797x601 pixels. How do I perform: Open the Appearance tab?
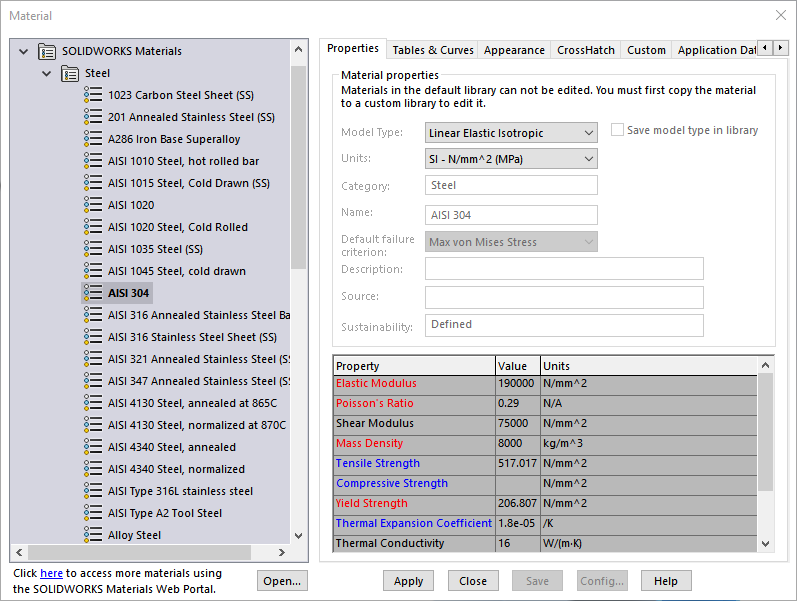click(x=514, y=50)
